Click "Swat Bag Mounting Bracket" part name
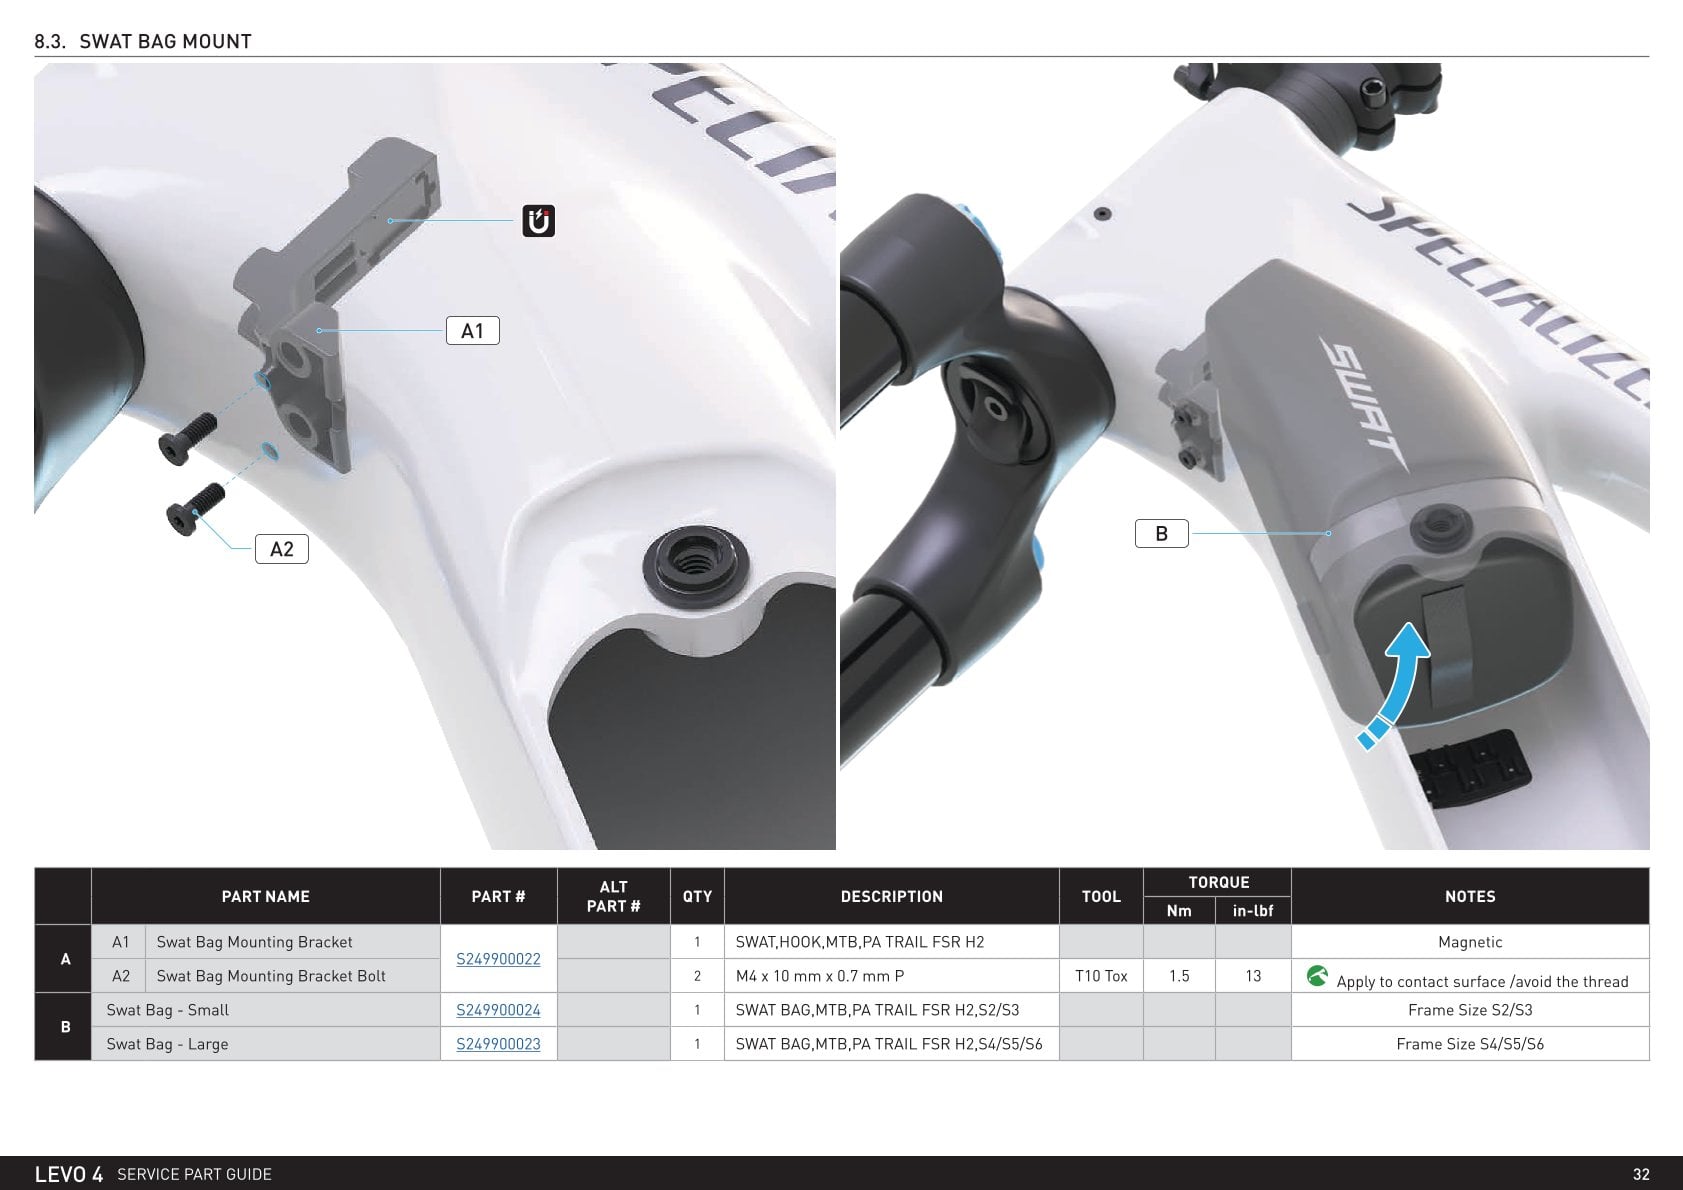 (254, 942)
